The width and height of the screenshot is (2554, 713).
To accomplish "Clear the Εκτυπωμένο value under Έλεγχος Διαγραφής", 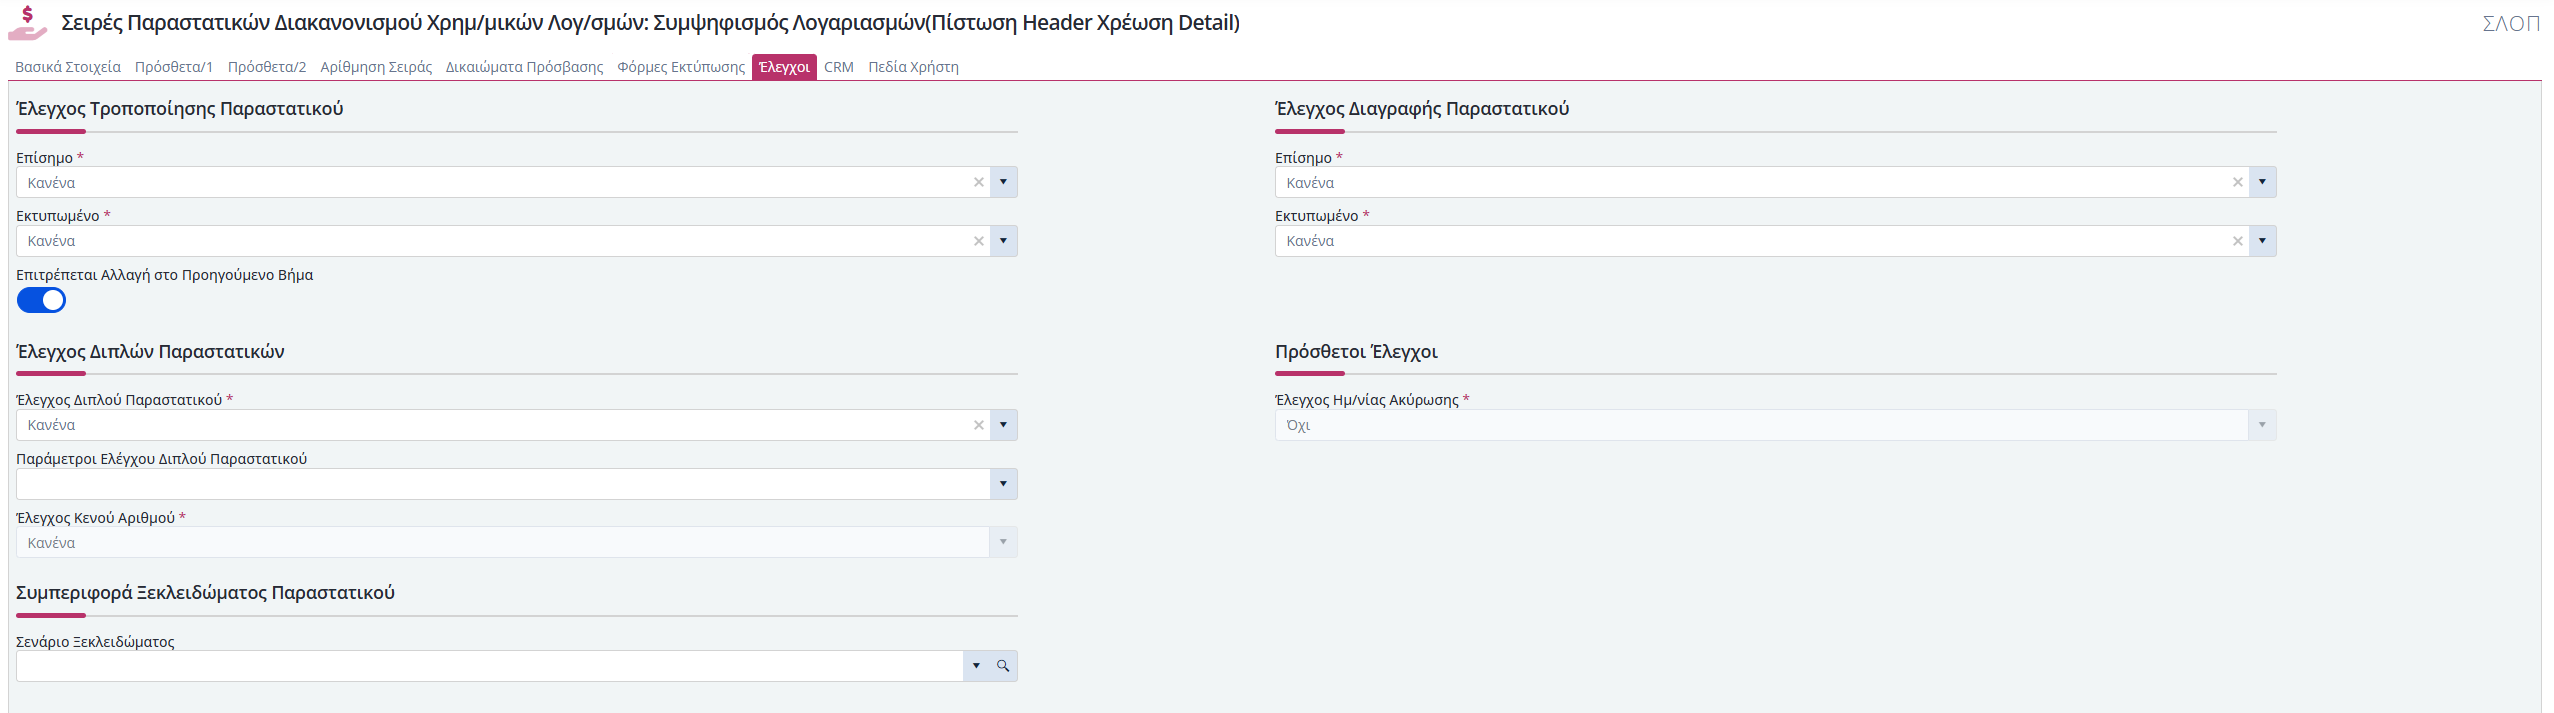I will (x=2237, y=241).
